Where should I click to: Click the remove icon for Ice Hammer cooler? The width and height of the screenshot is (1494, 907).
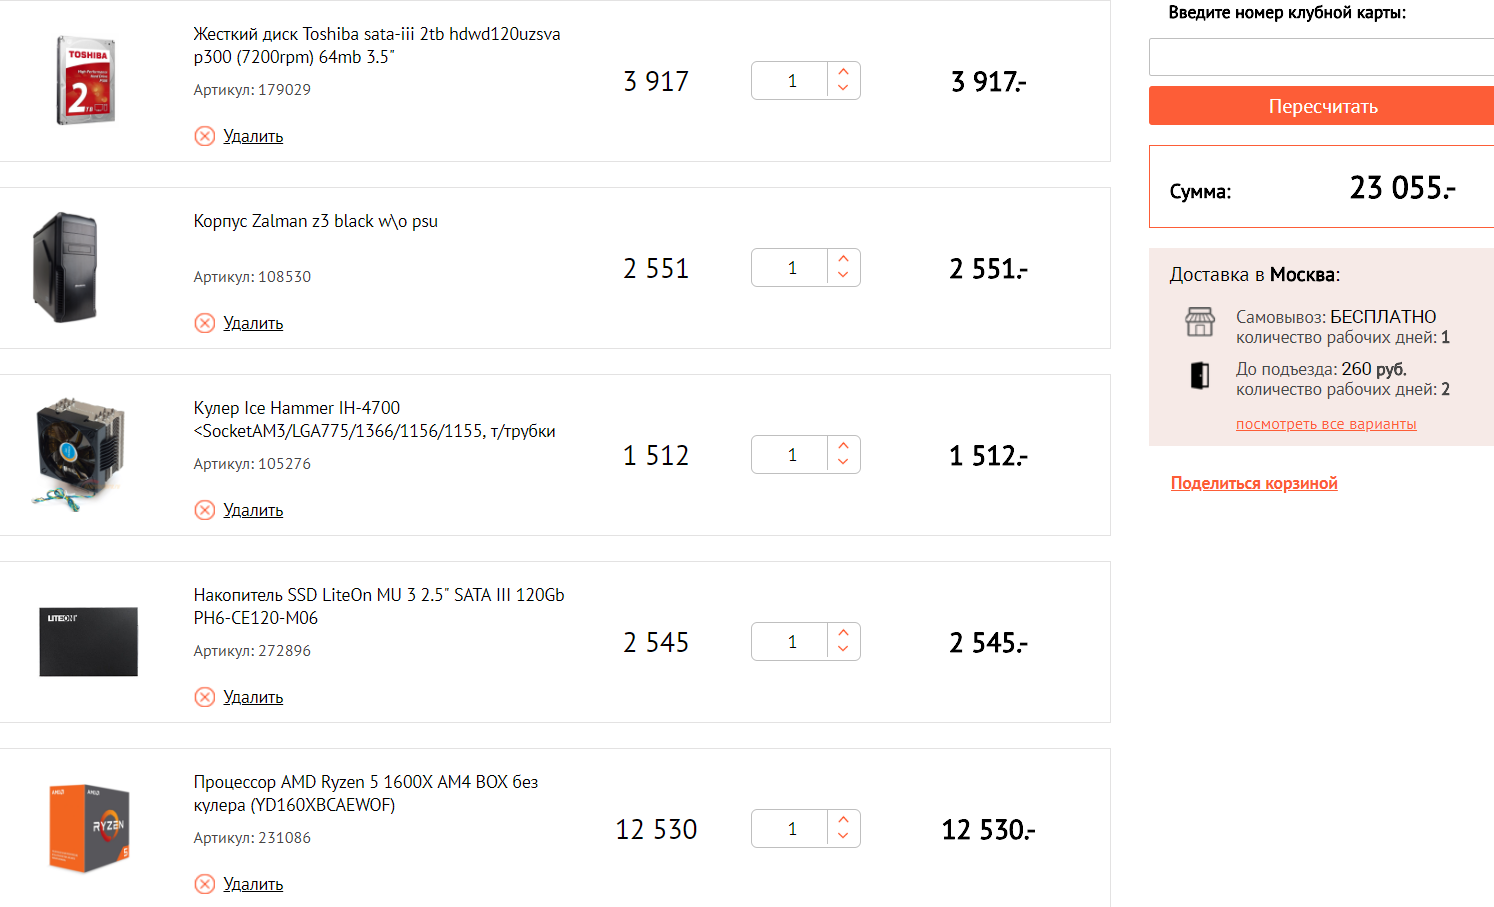tap(204, 510)
